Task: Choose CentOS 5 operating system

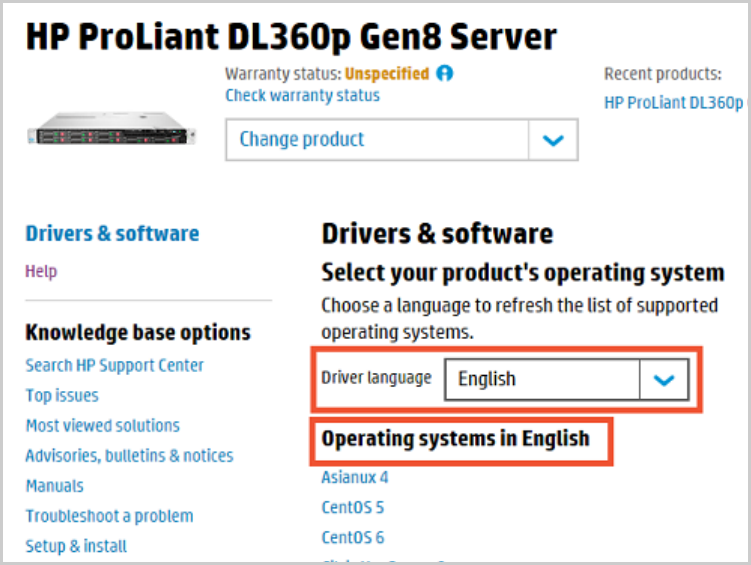Action: point(352,507)
